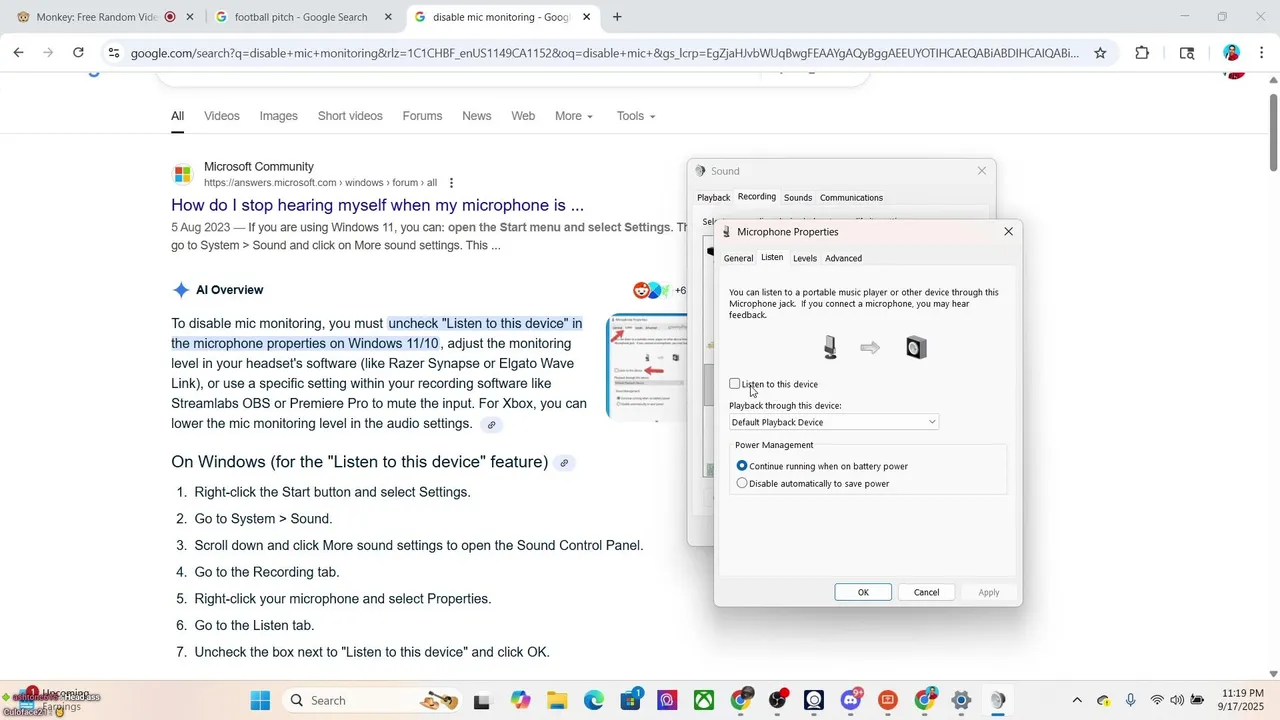Open Chrome extensions puzzle icon
The image size is (1280, 720).
(x=1142, y=53)
